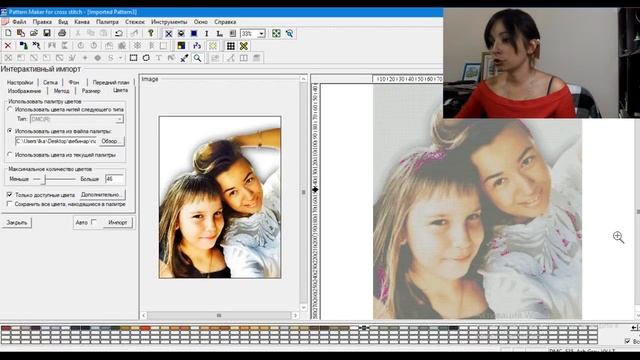Toggle checkbox at bottom-right of palette bar

(628, 340)
